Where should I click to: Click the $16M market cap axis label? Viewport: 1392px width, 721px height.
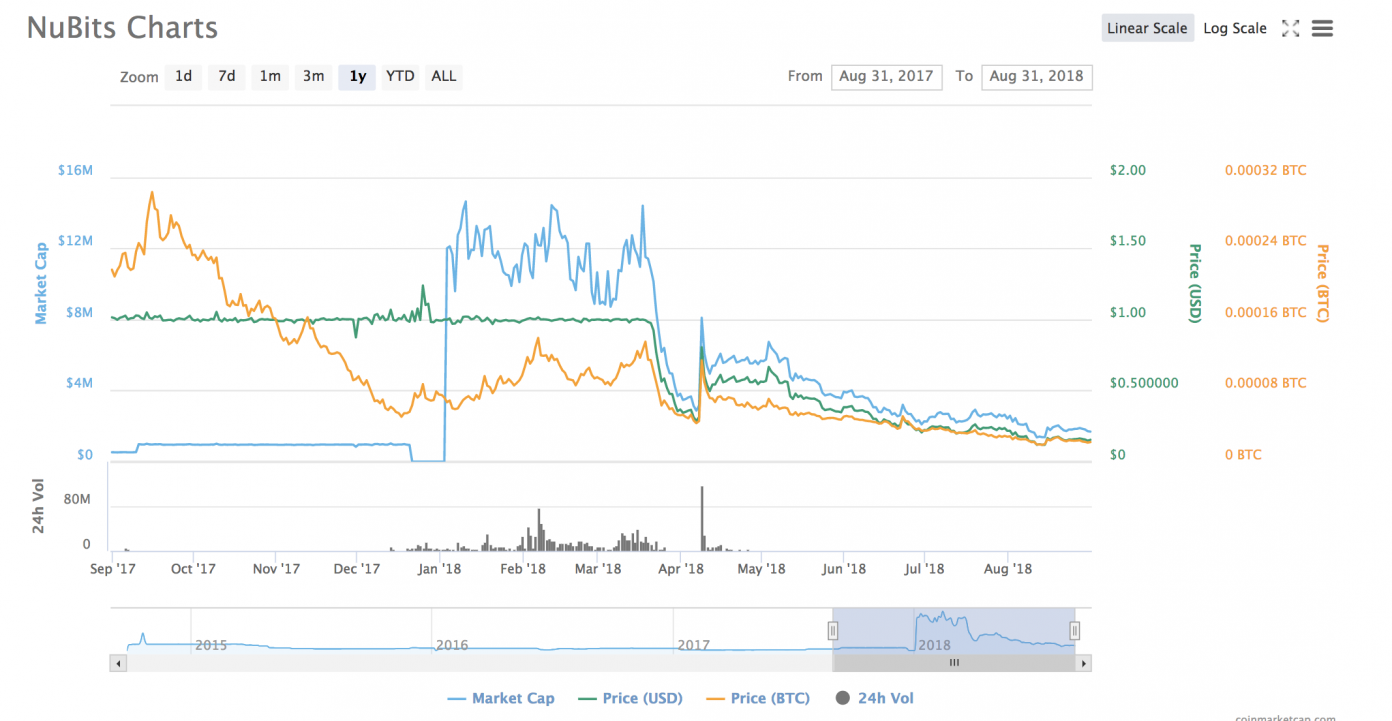coord(75,170)
